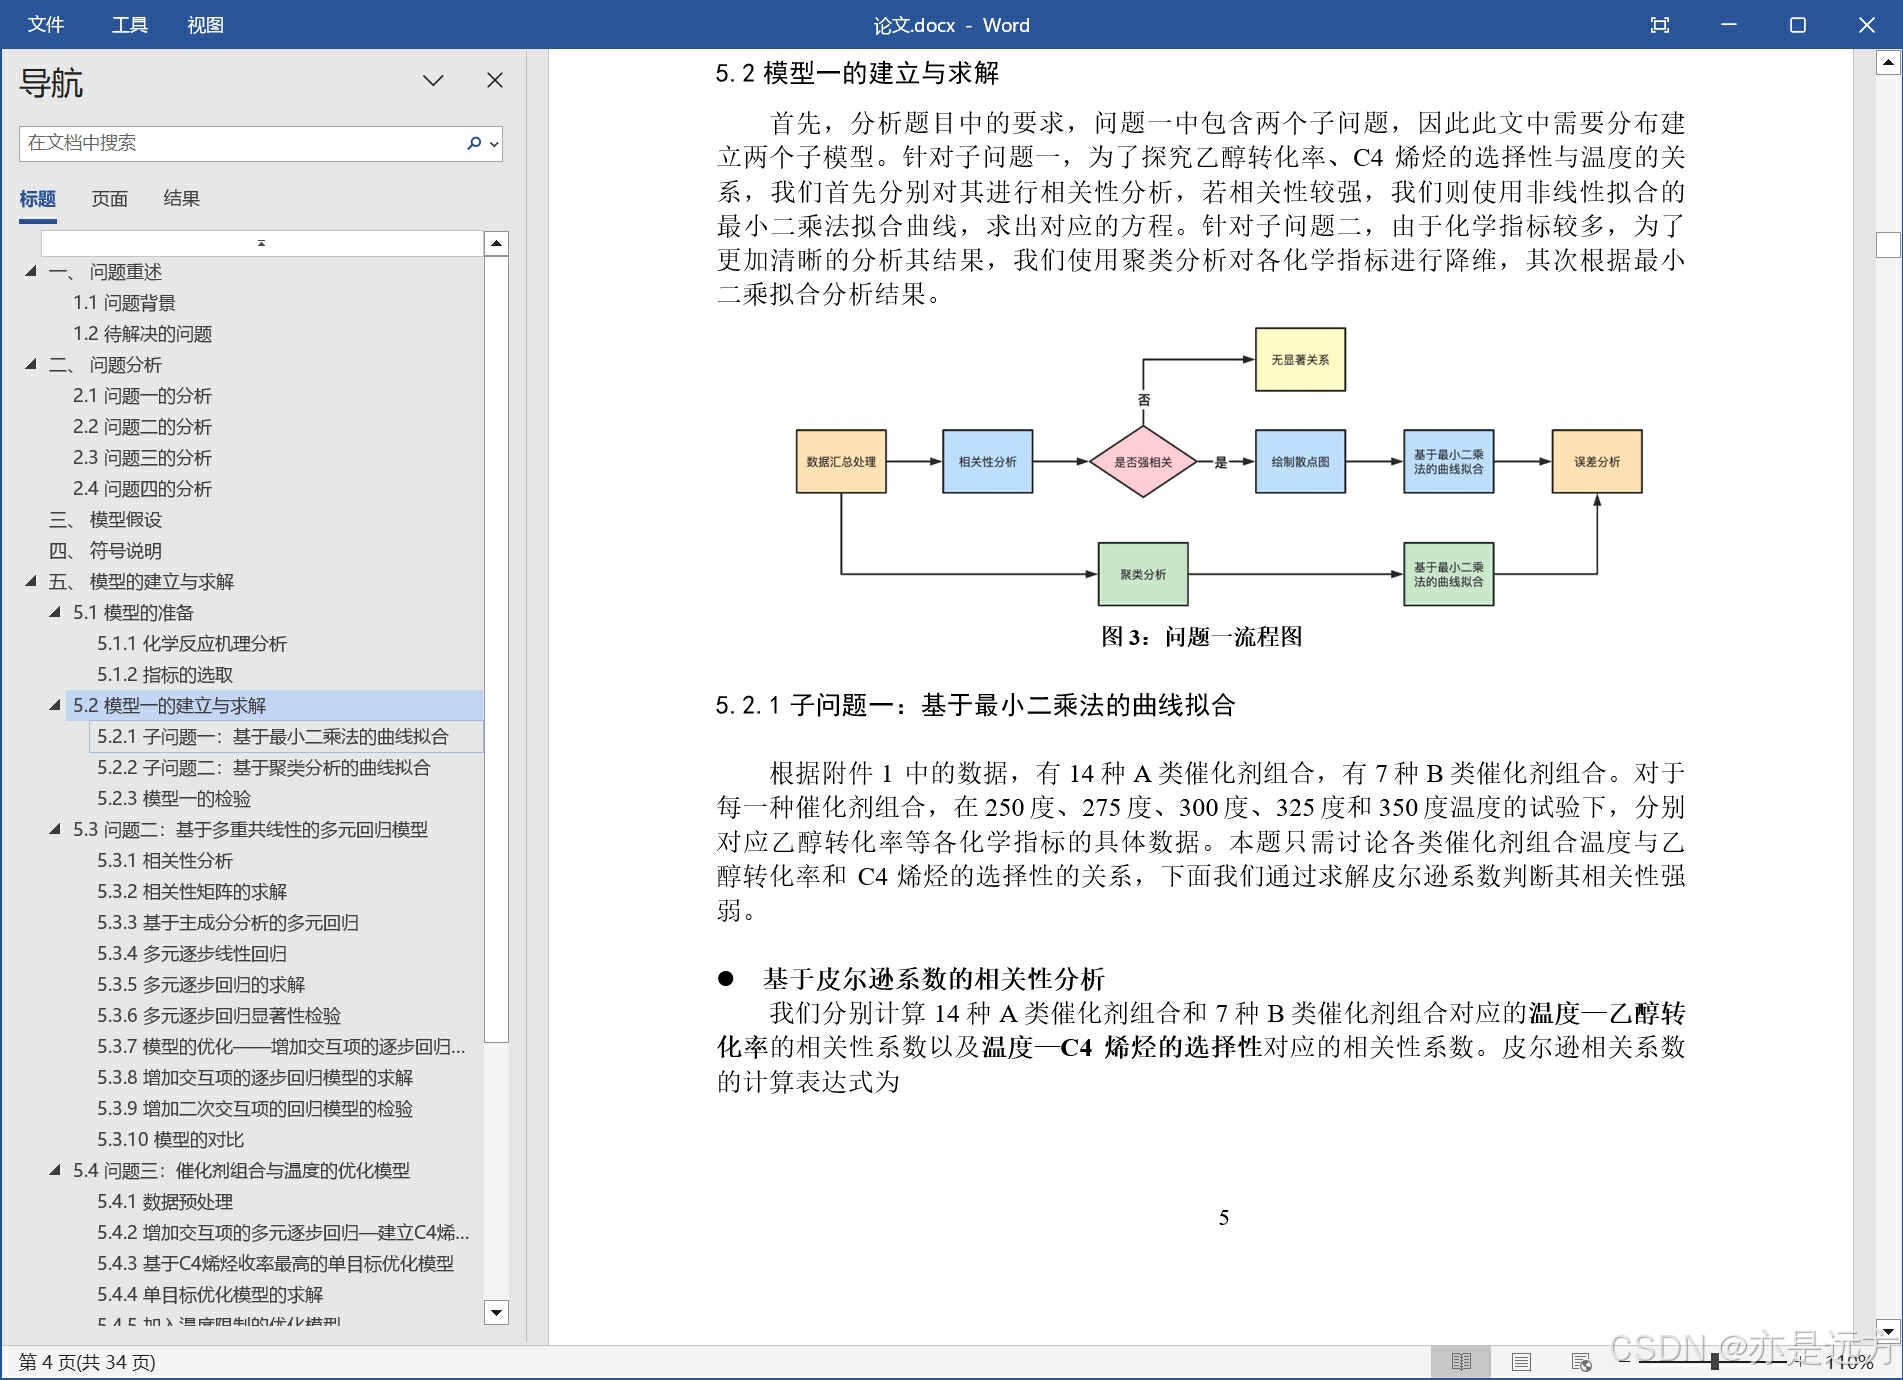Go to heading 5.3.3 基于主成分分析的多元回归

(228, 922)
